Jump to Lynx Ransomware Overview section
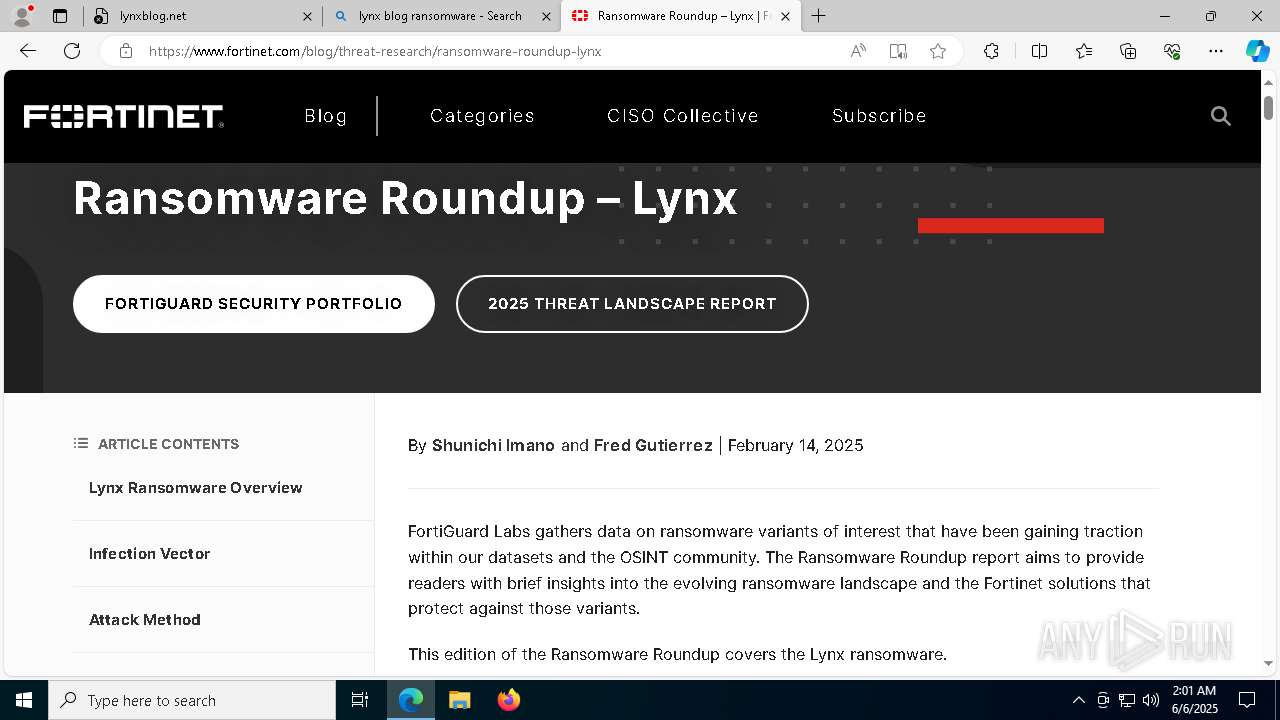1280x720 pixels. click(x=195, y=488)
